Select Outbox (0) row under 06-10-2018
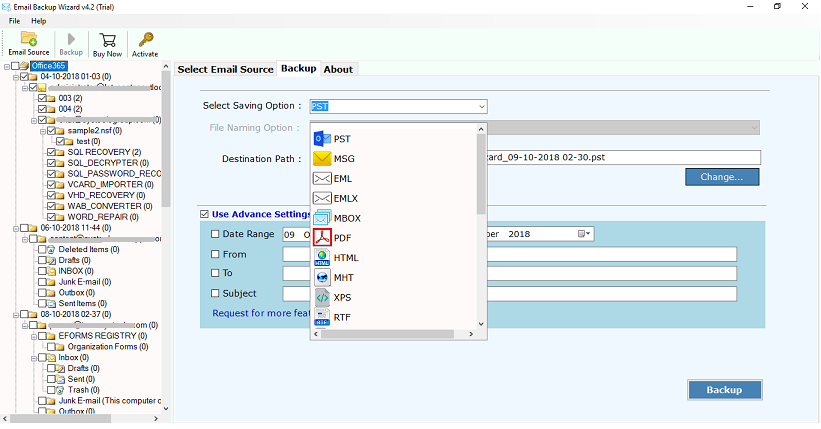Viewport: 821px width, 429px height. [77, 293]
